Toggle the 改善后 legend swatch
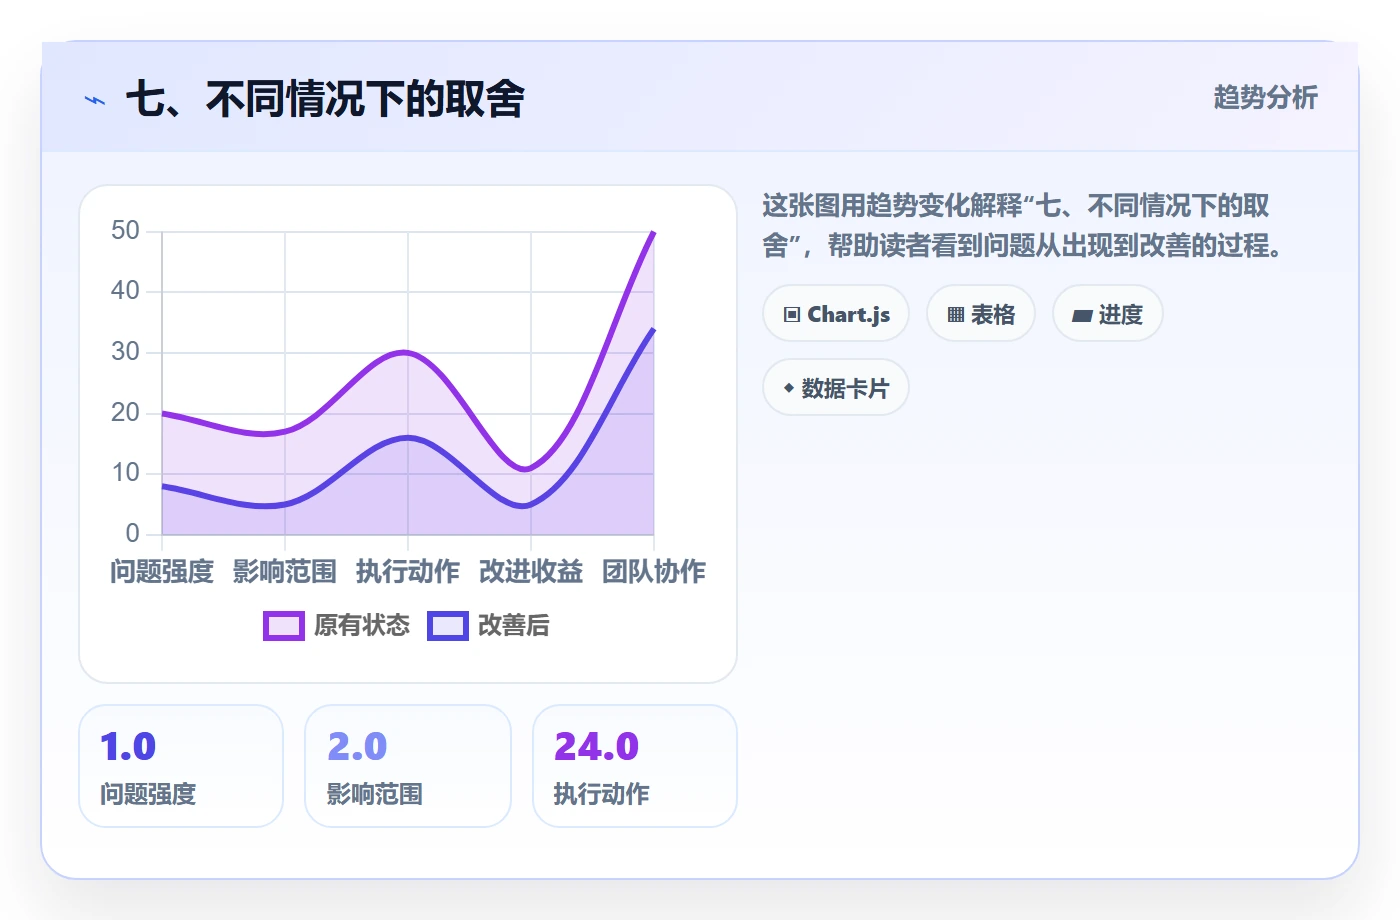 pos(448,626)
